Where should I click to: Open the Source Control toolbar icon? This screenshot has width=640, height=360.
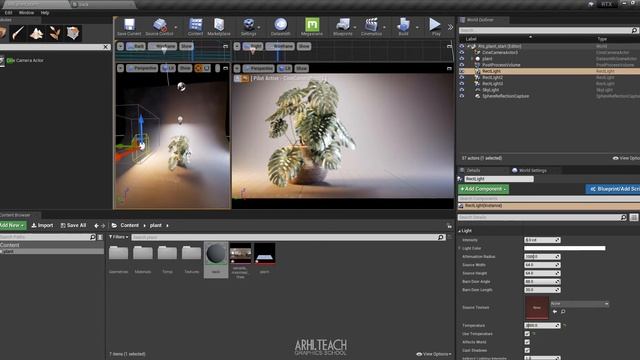160,27
